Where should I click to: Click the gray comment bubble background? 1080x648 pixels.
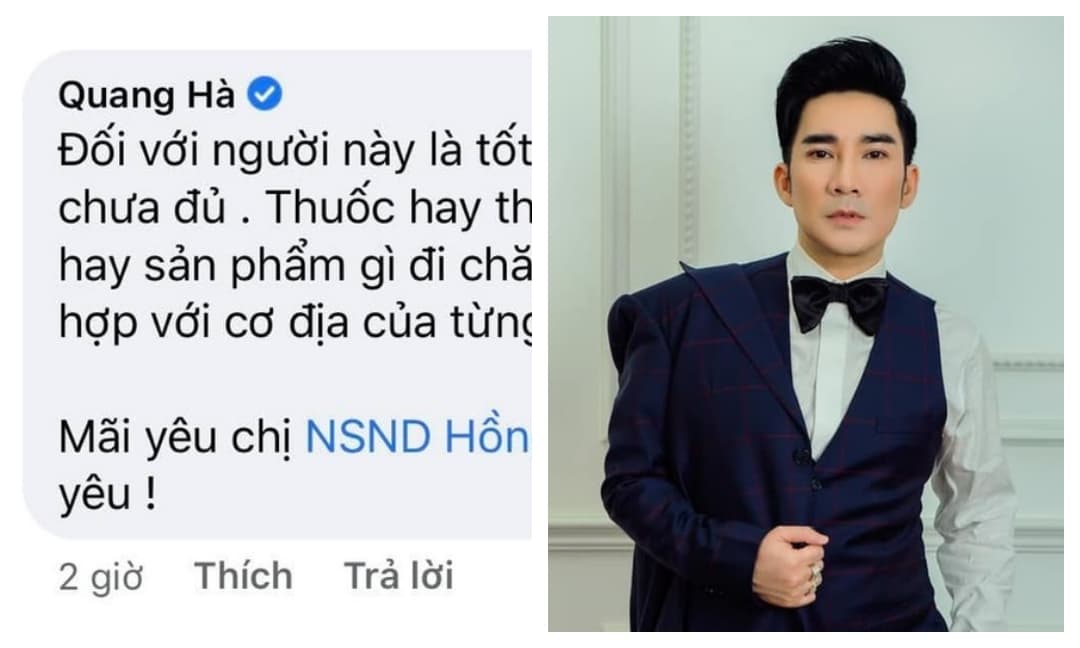(276, 296)
